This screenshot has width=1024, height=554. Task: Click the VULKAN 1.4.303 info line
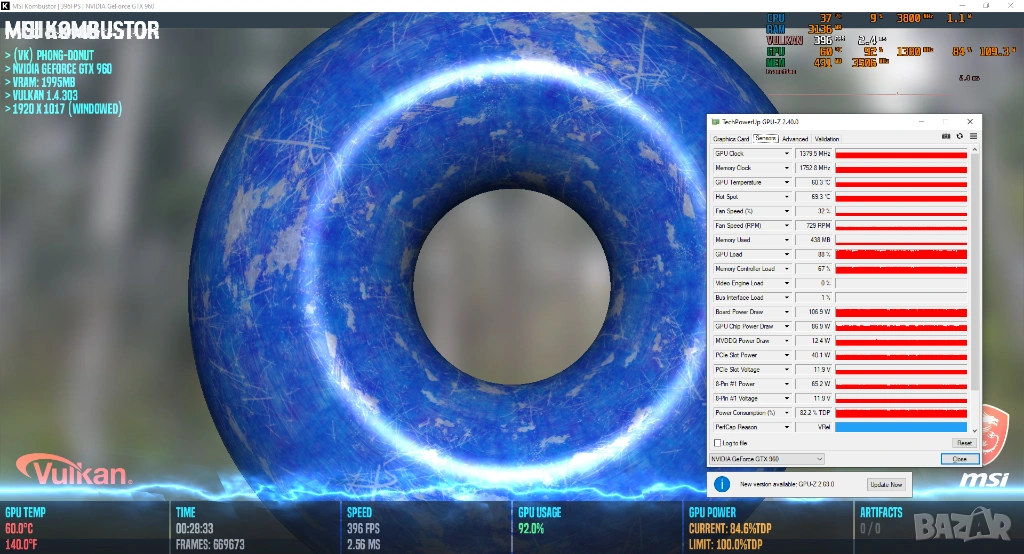(45, 95)
